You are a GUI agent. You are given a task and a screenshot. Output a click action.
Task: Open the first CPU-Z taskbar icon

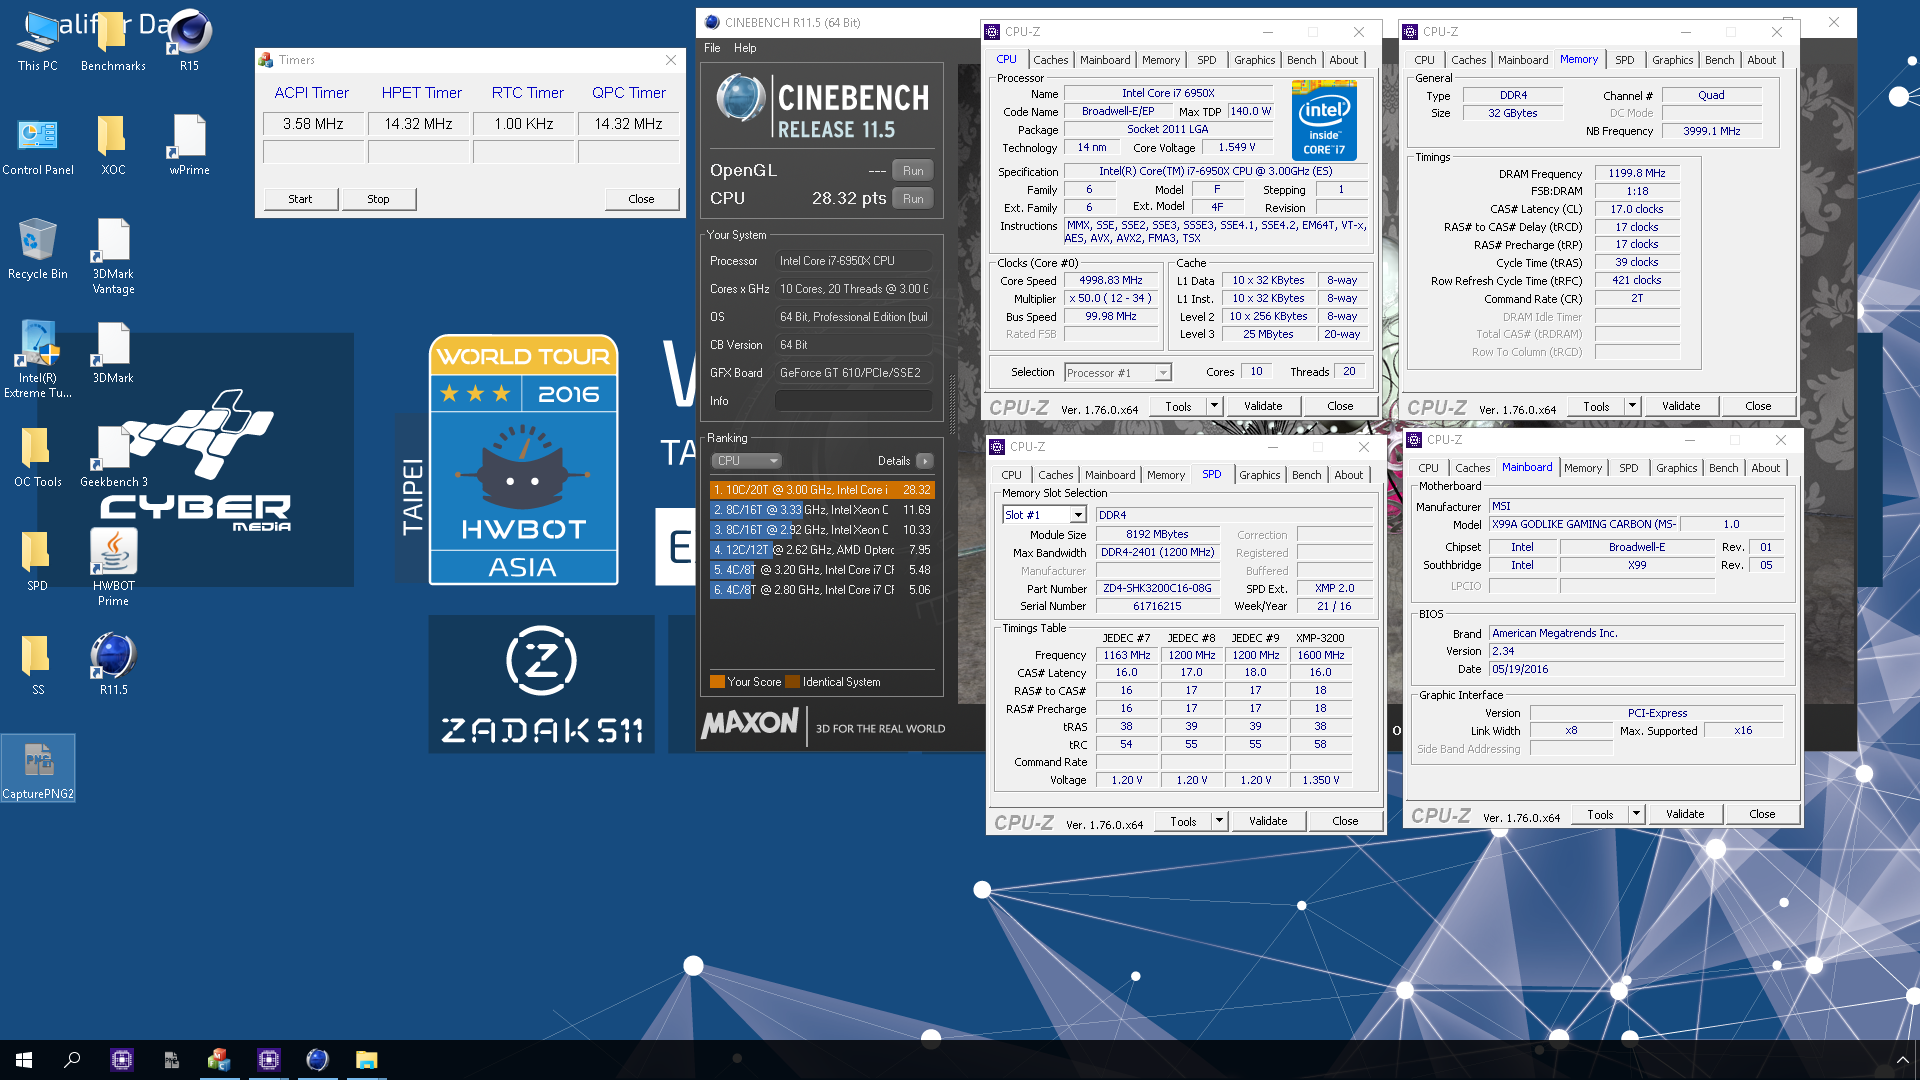pyautogui.click(x=122, y=1059)
